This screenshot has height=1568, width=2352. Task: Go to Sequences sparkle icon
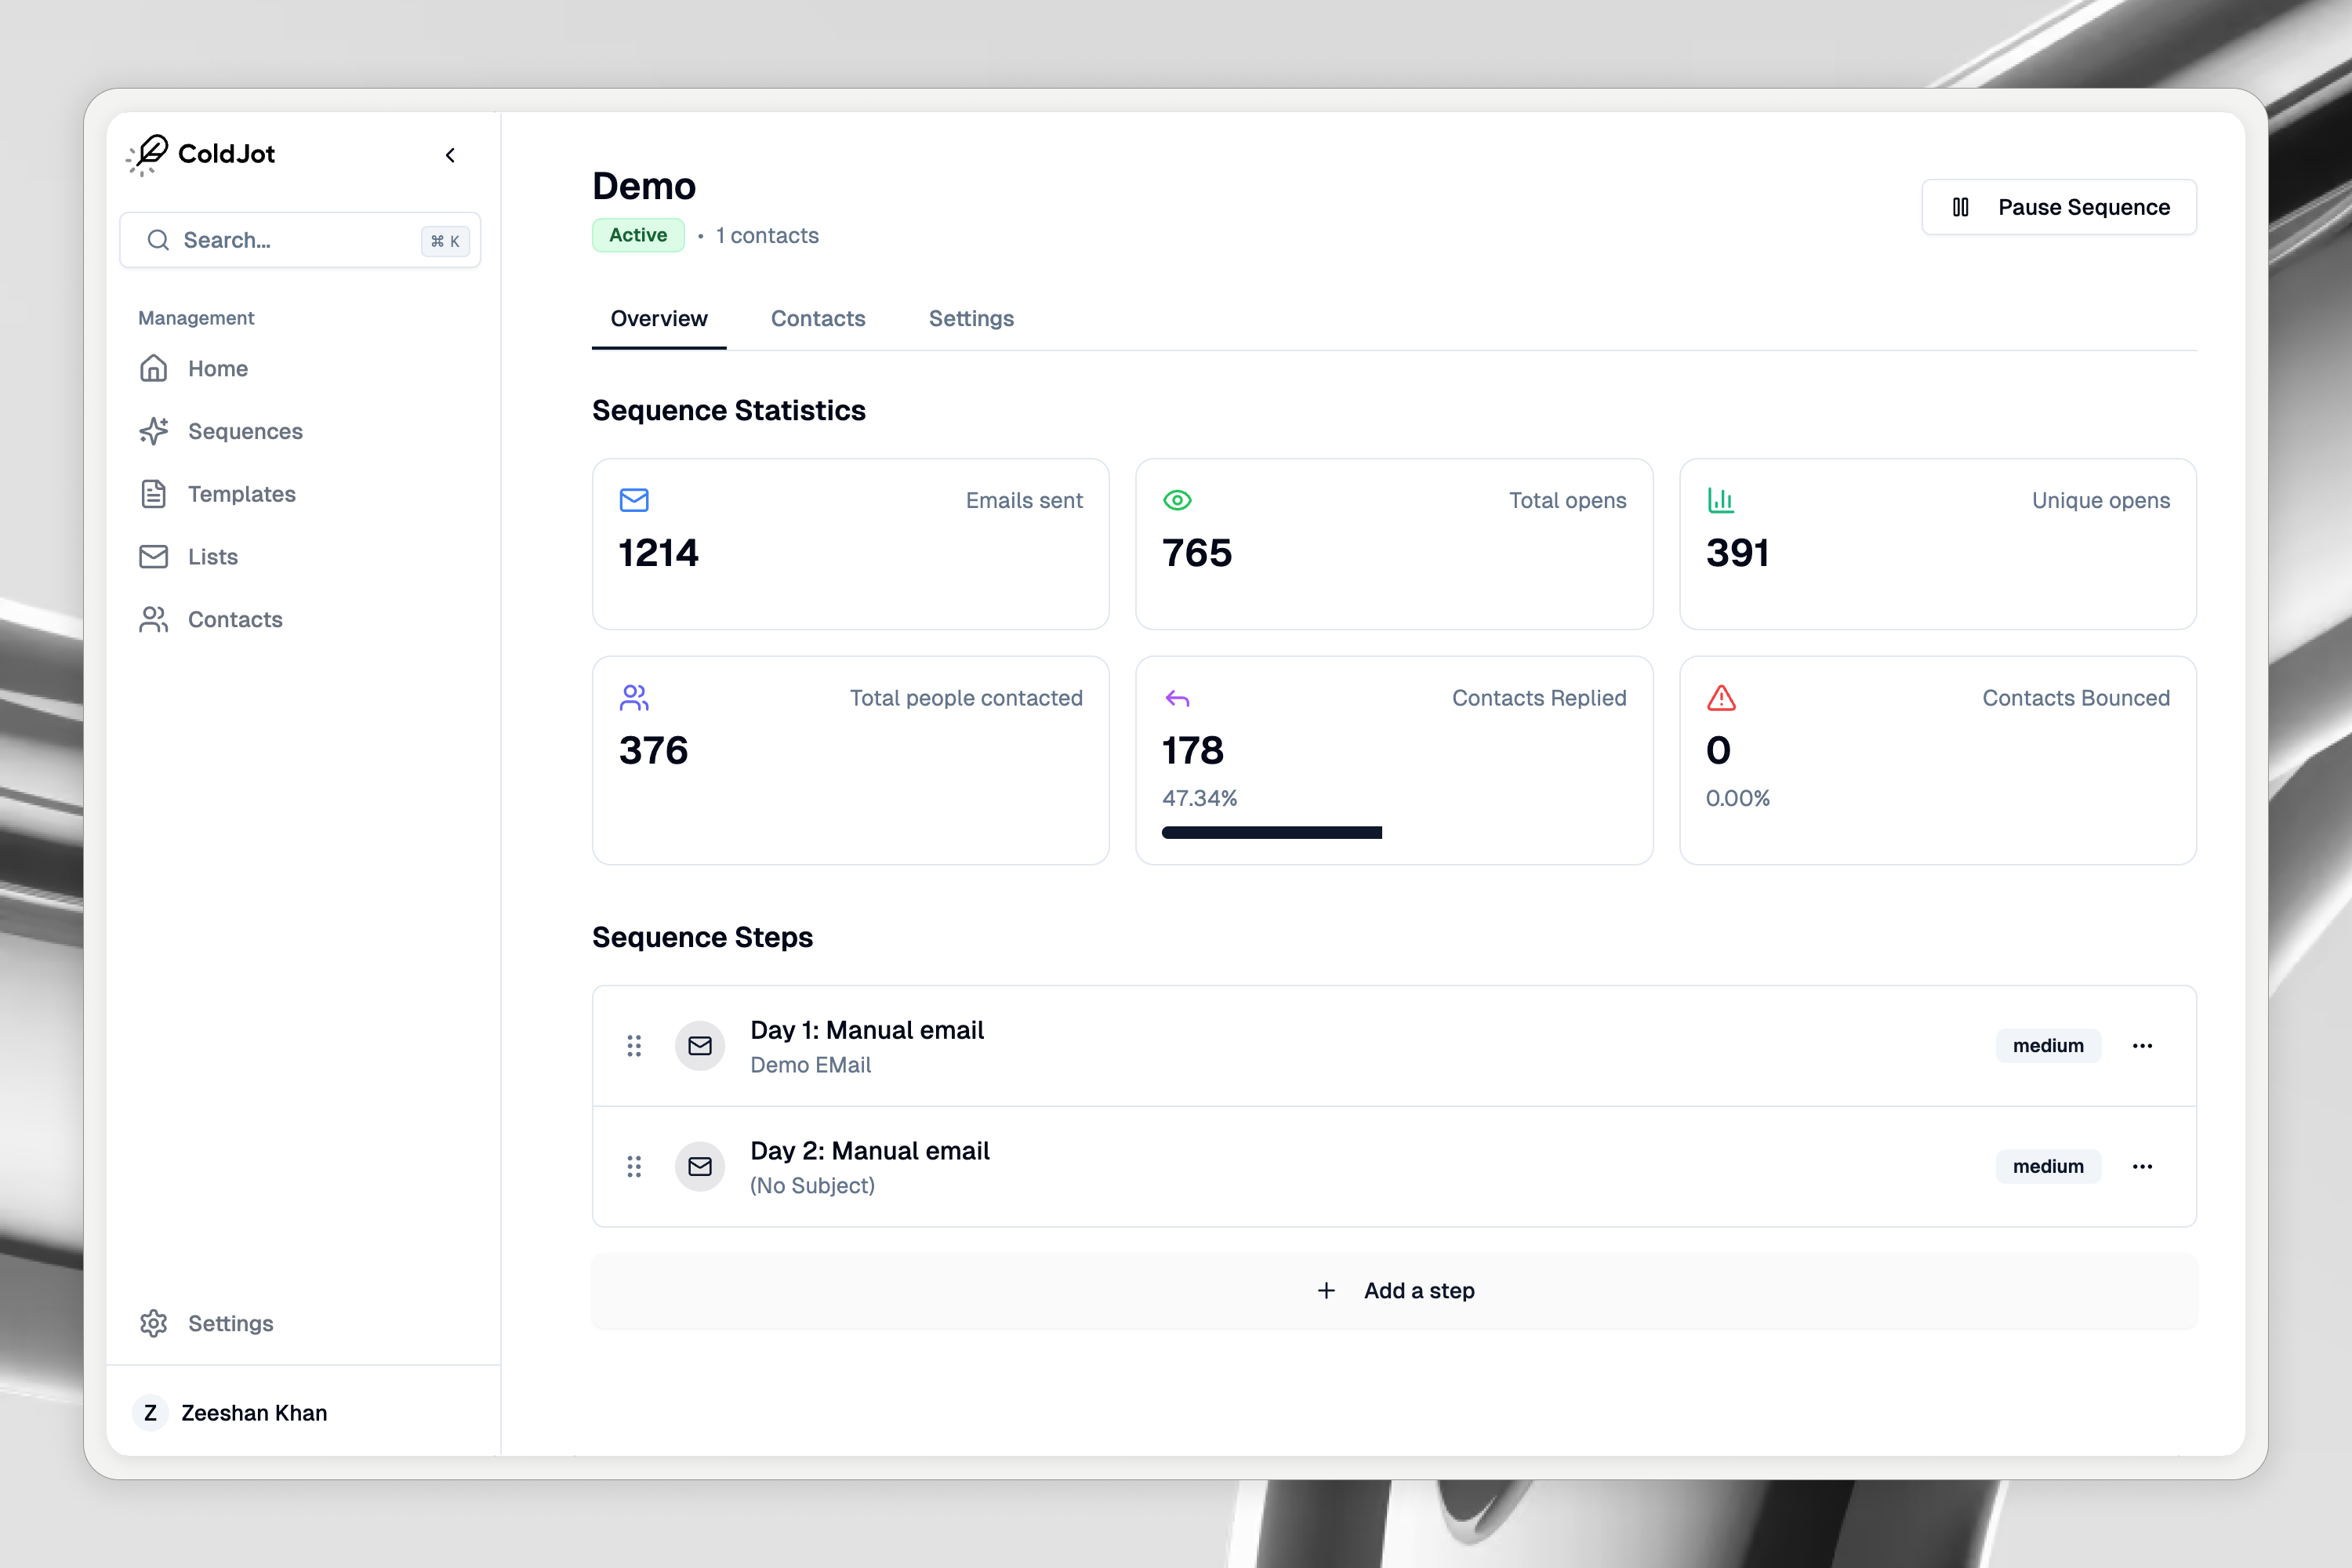point(154,431)
